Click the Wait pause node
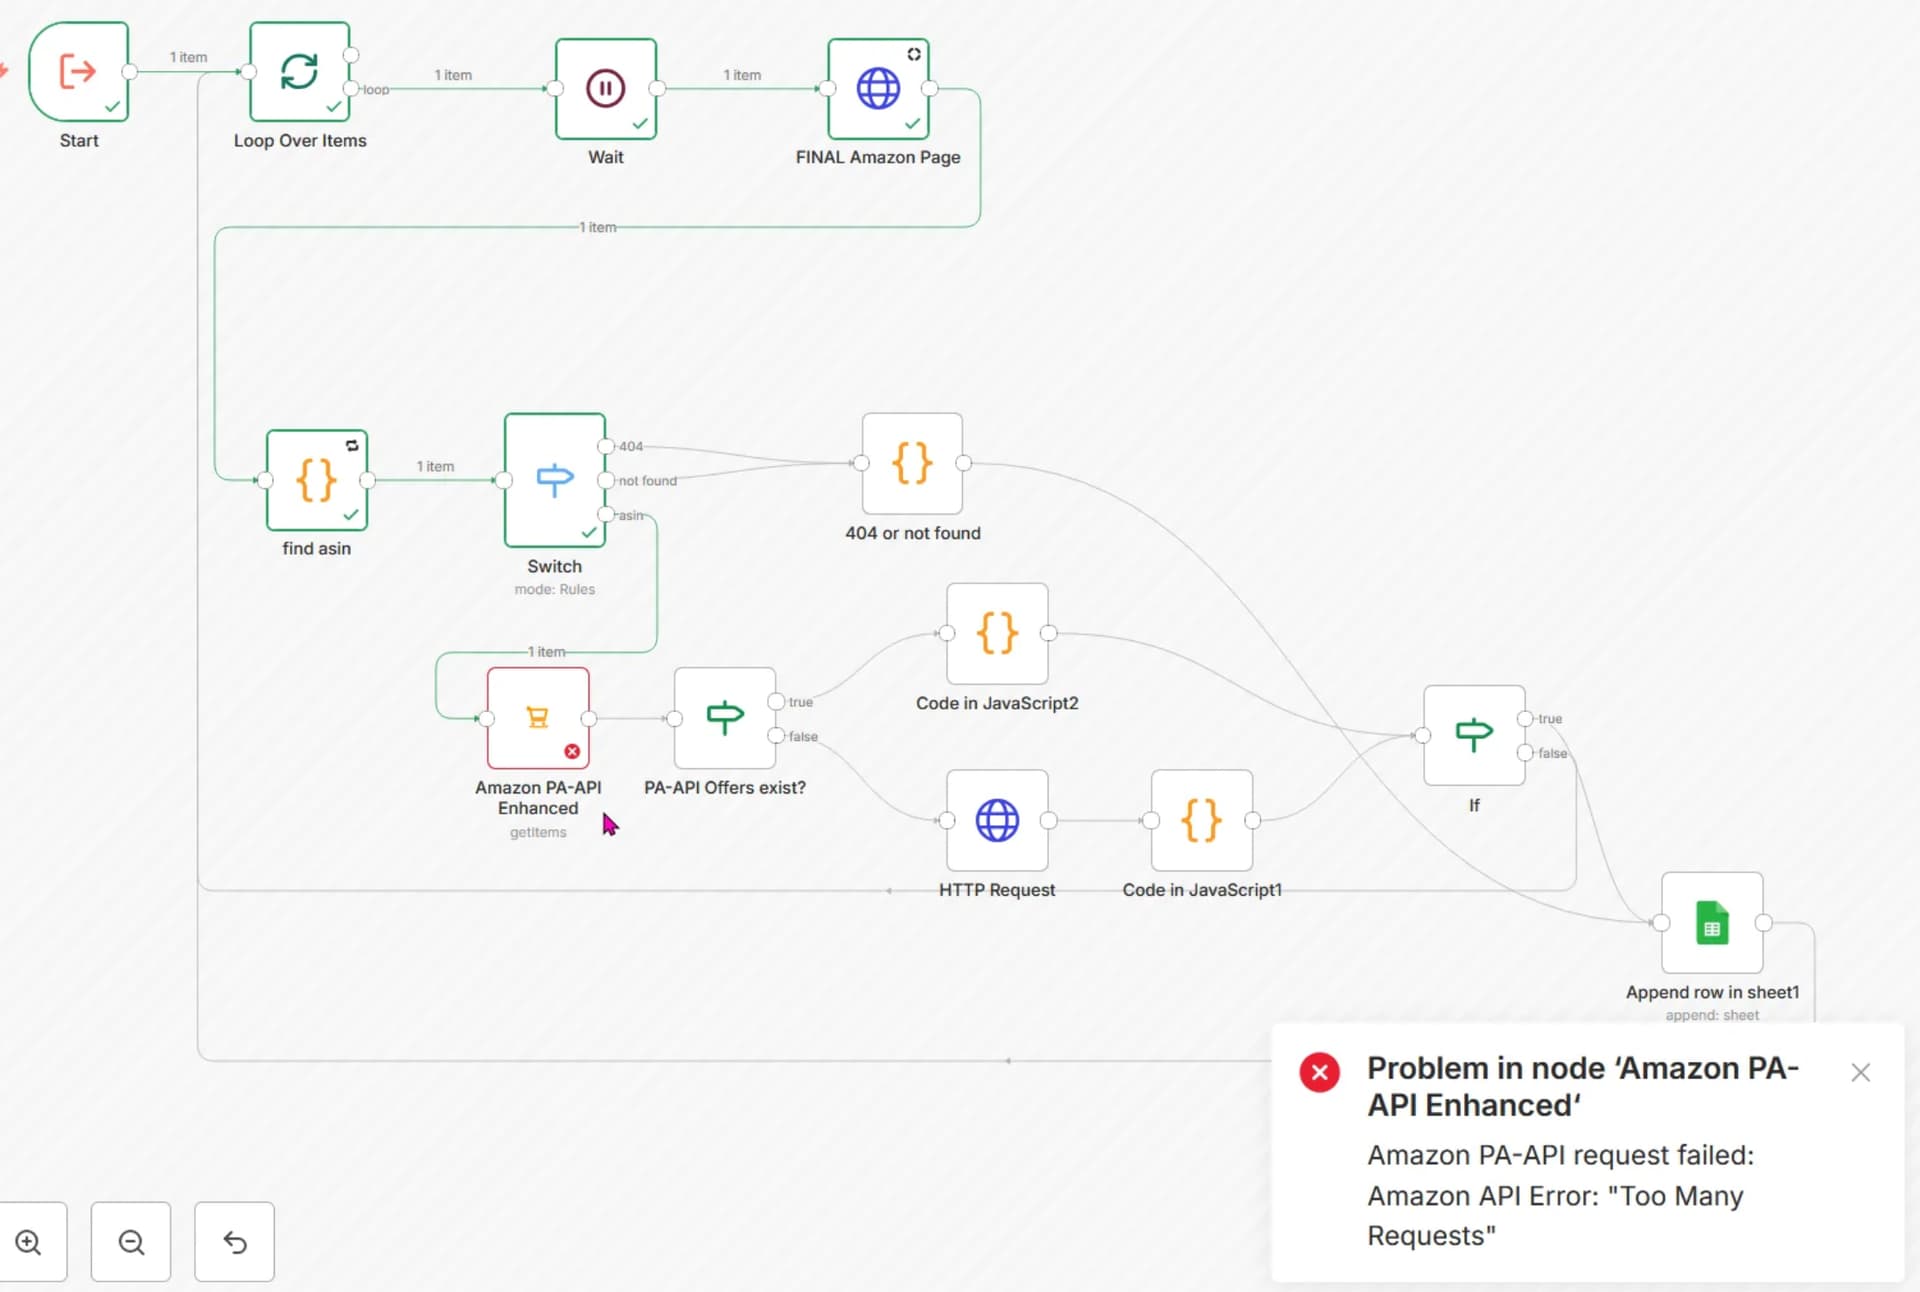The height and width of the screenshot is (1292, 1920). 605,88
